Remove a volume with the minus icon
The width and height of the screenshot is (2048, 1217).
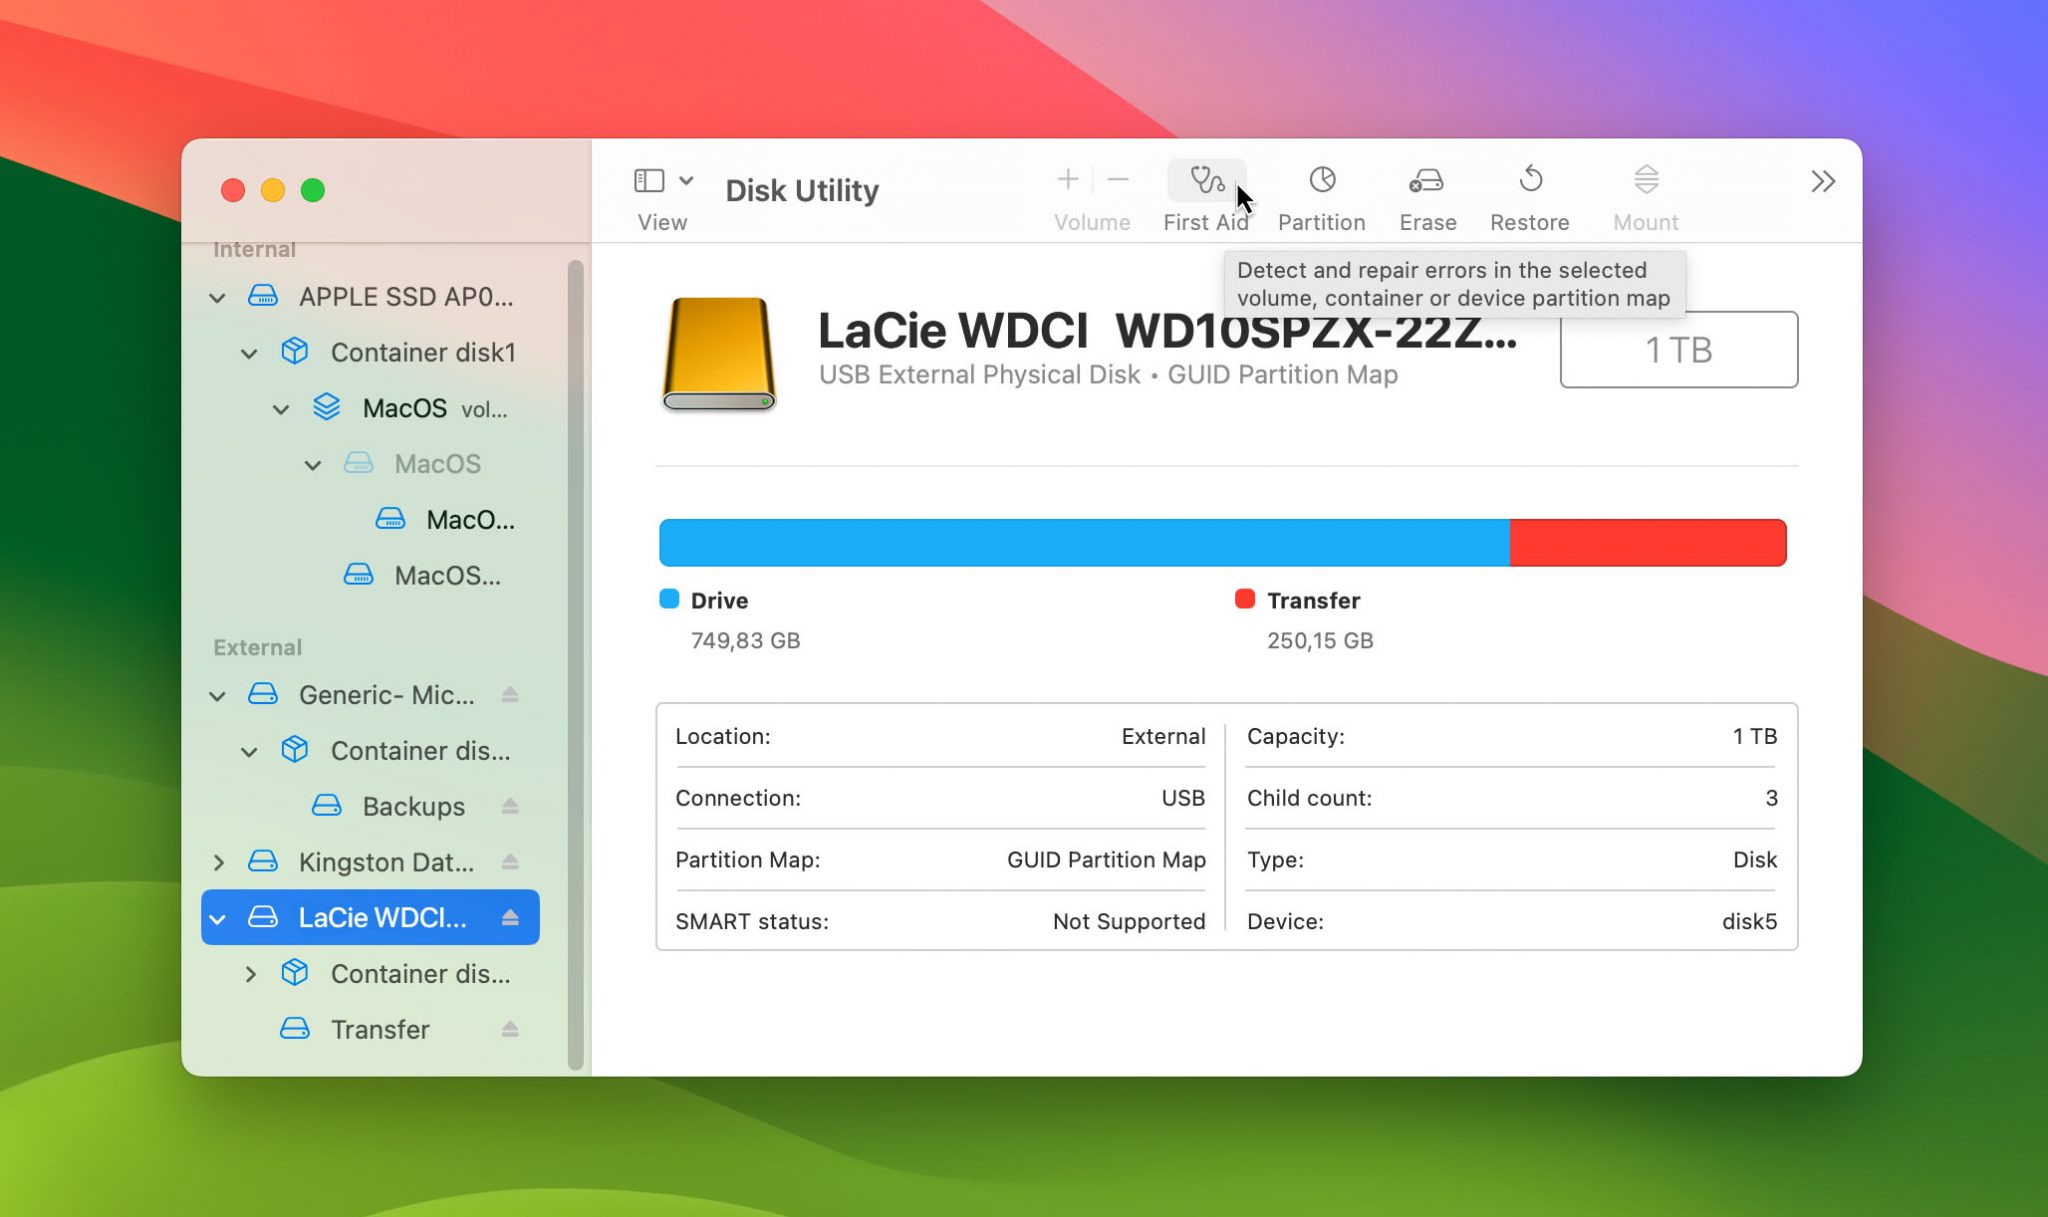click(x=1117, y=180)
